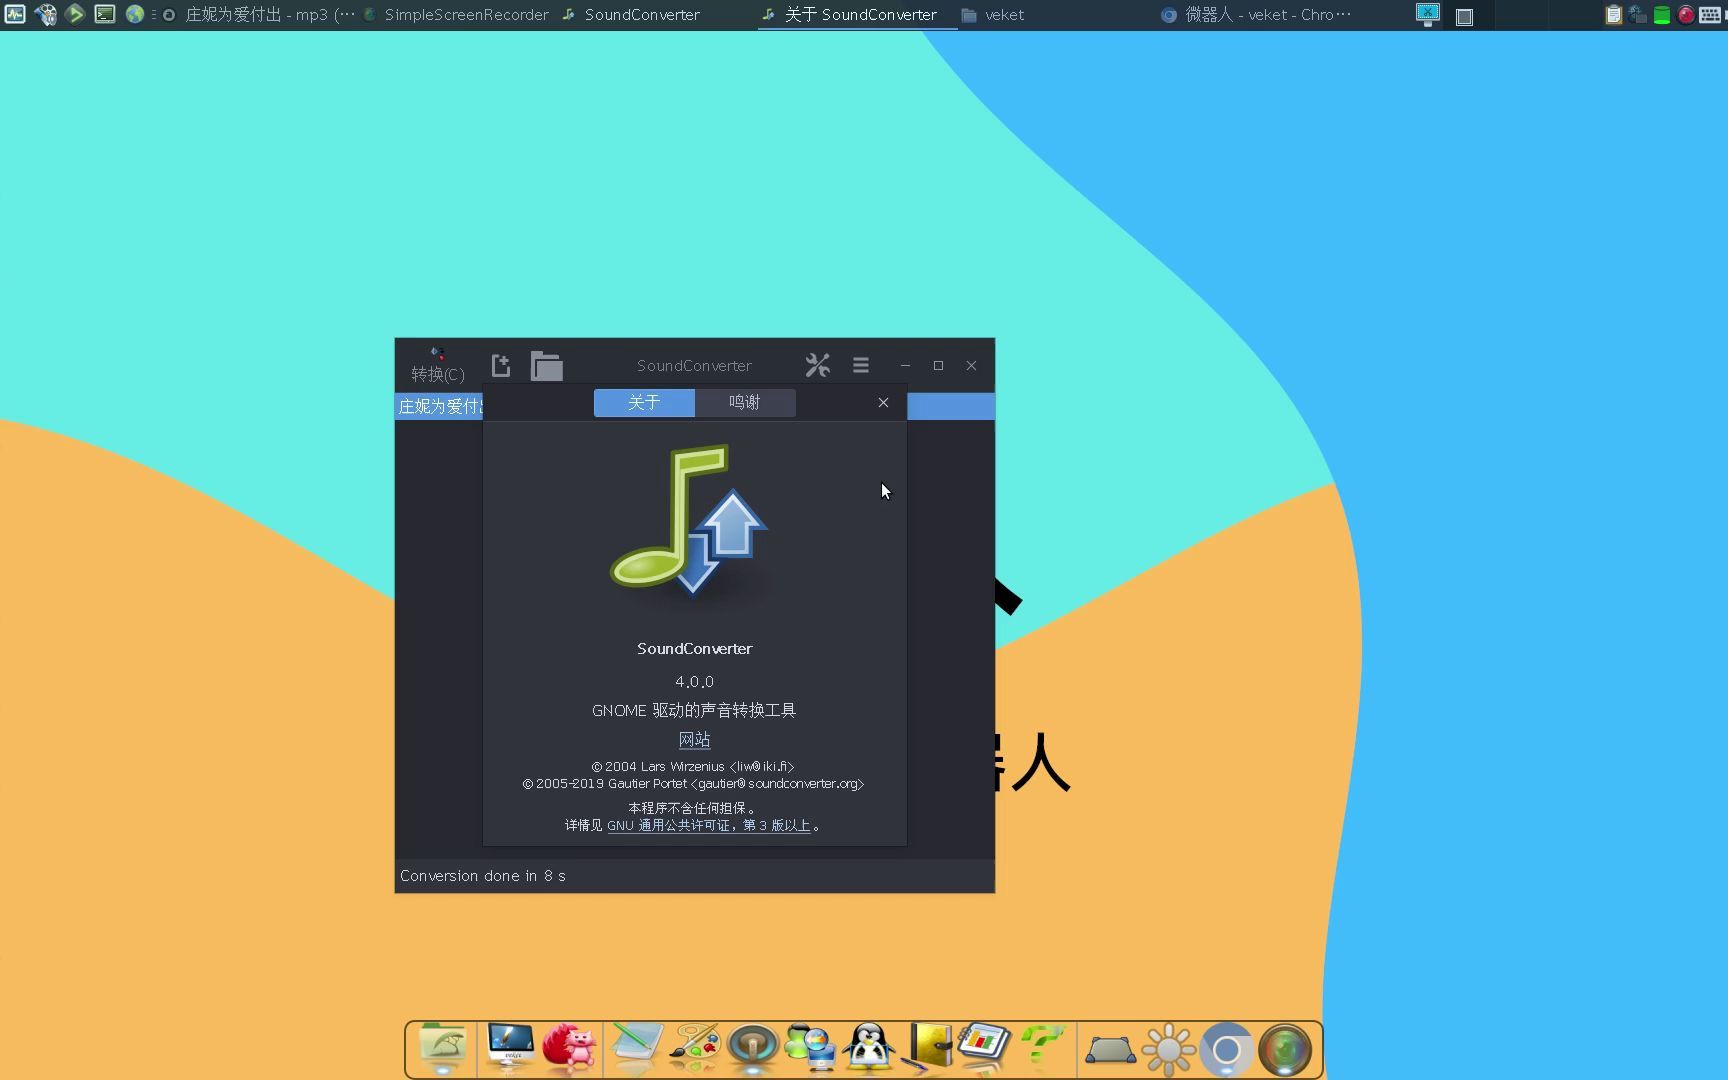Close the About dialog with its X
The height and width of the screenshot is (1080, 1728).
[883, 403]
